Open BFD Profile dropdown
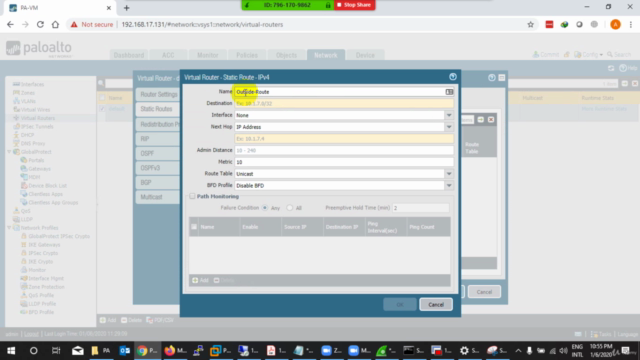Image resolution: width=640 pixels, height=360 pixels. (x=449, y=186)
